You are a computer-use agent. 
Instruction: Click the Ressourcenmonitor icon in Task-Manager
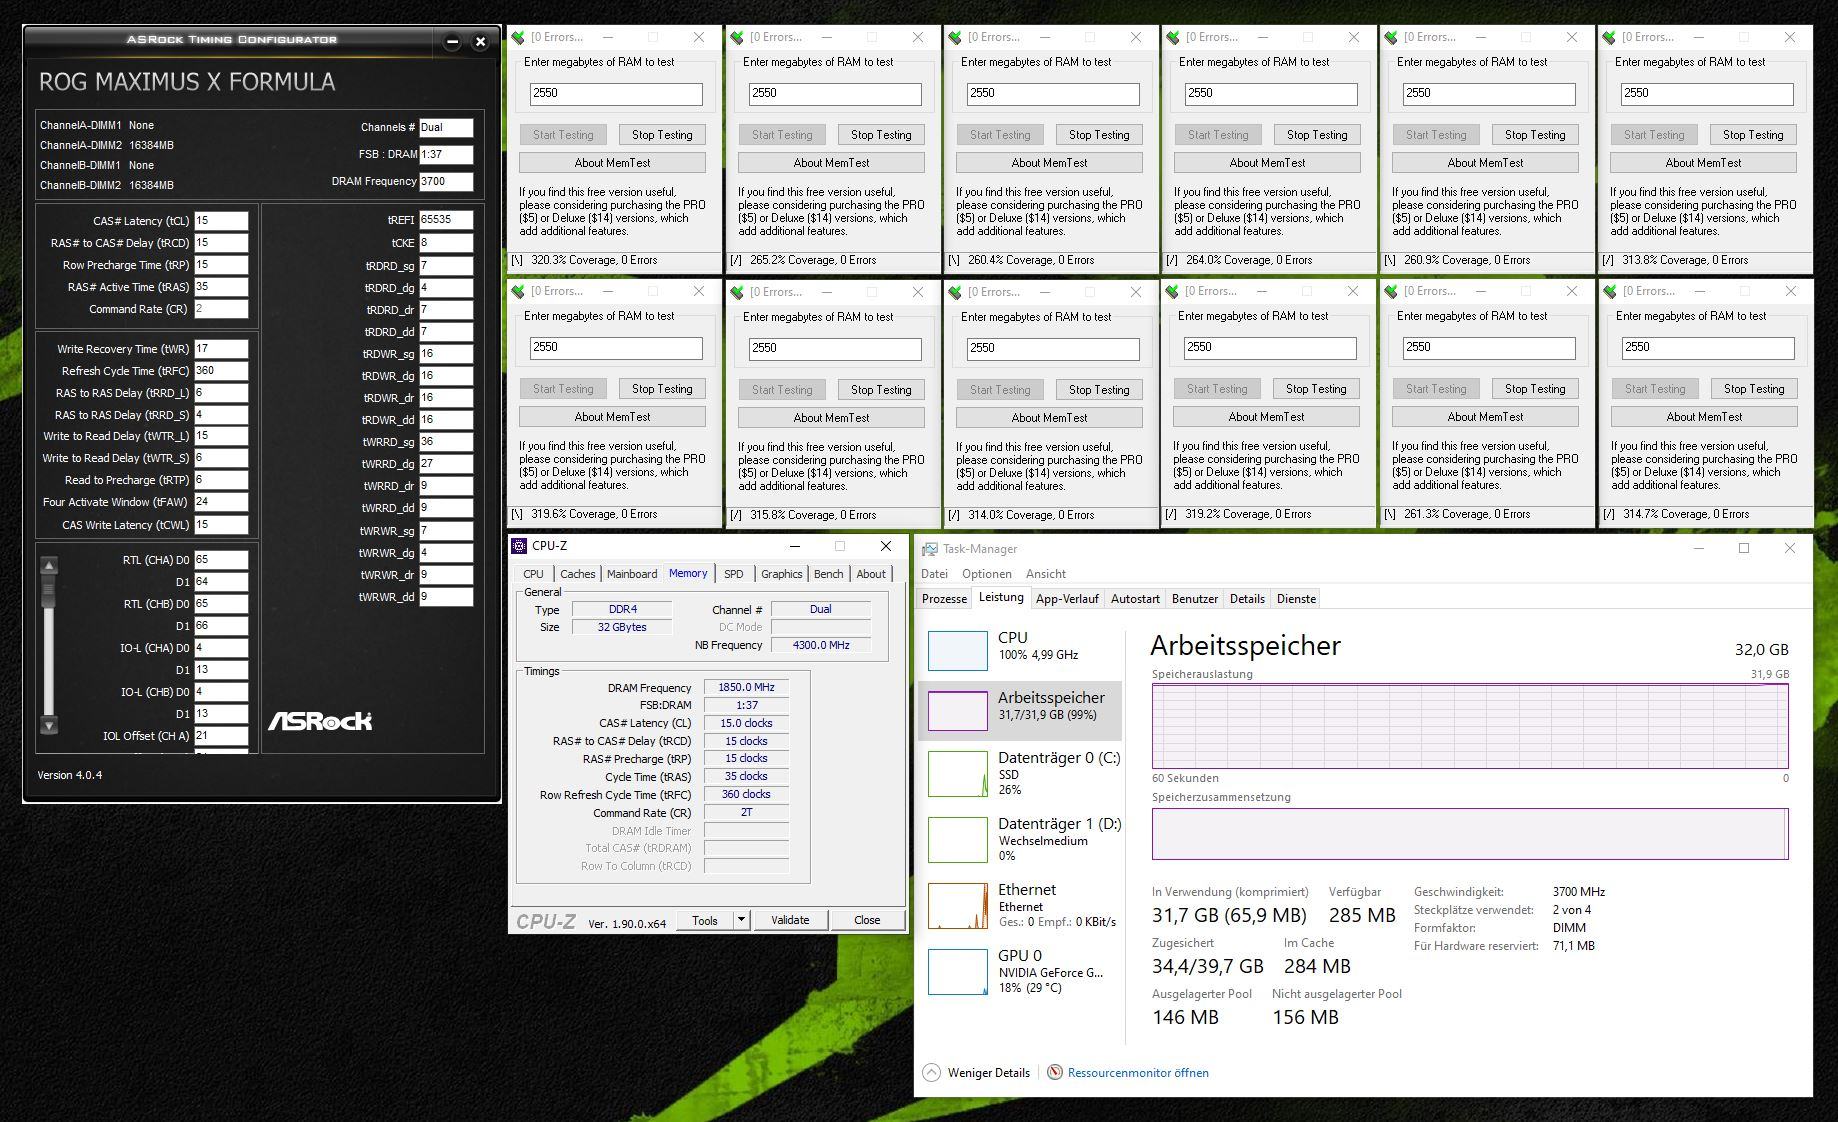click(x=1054, y=1072)
